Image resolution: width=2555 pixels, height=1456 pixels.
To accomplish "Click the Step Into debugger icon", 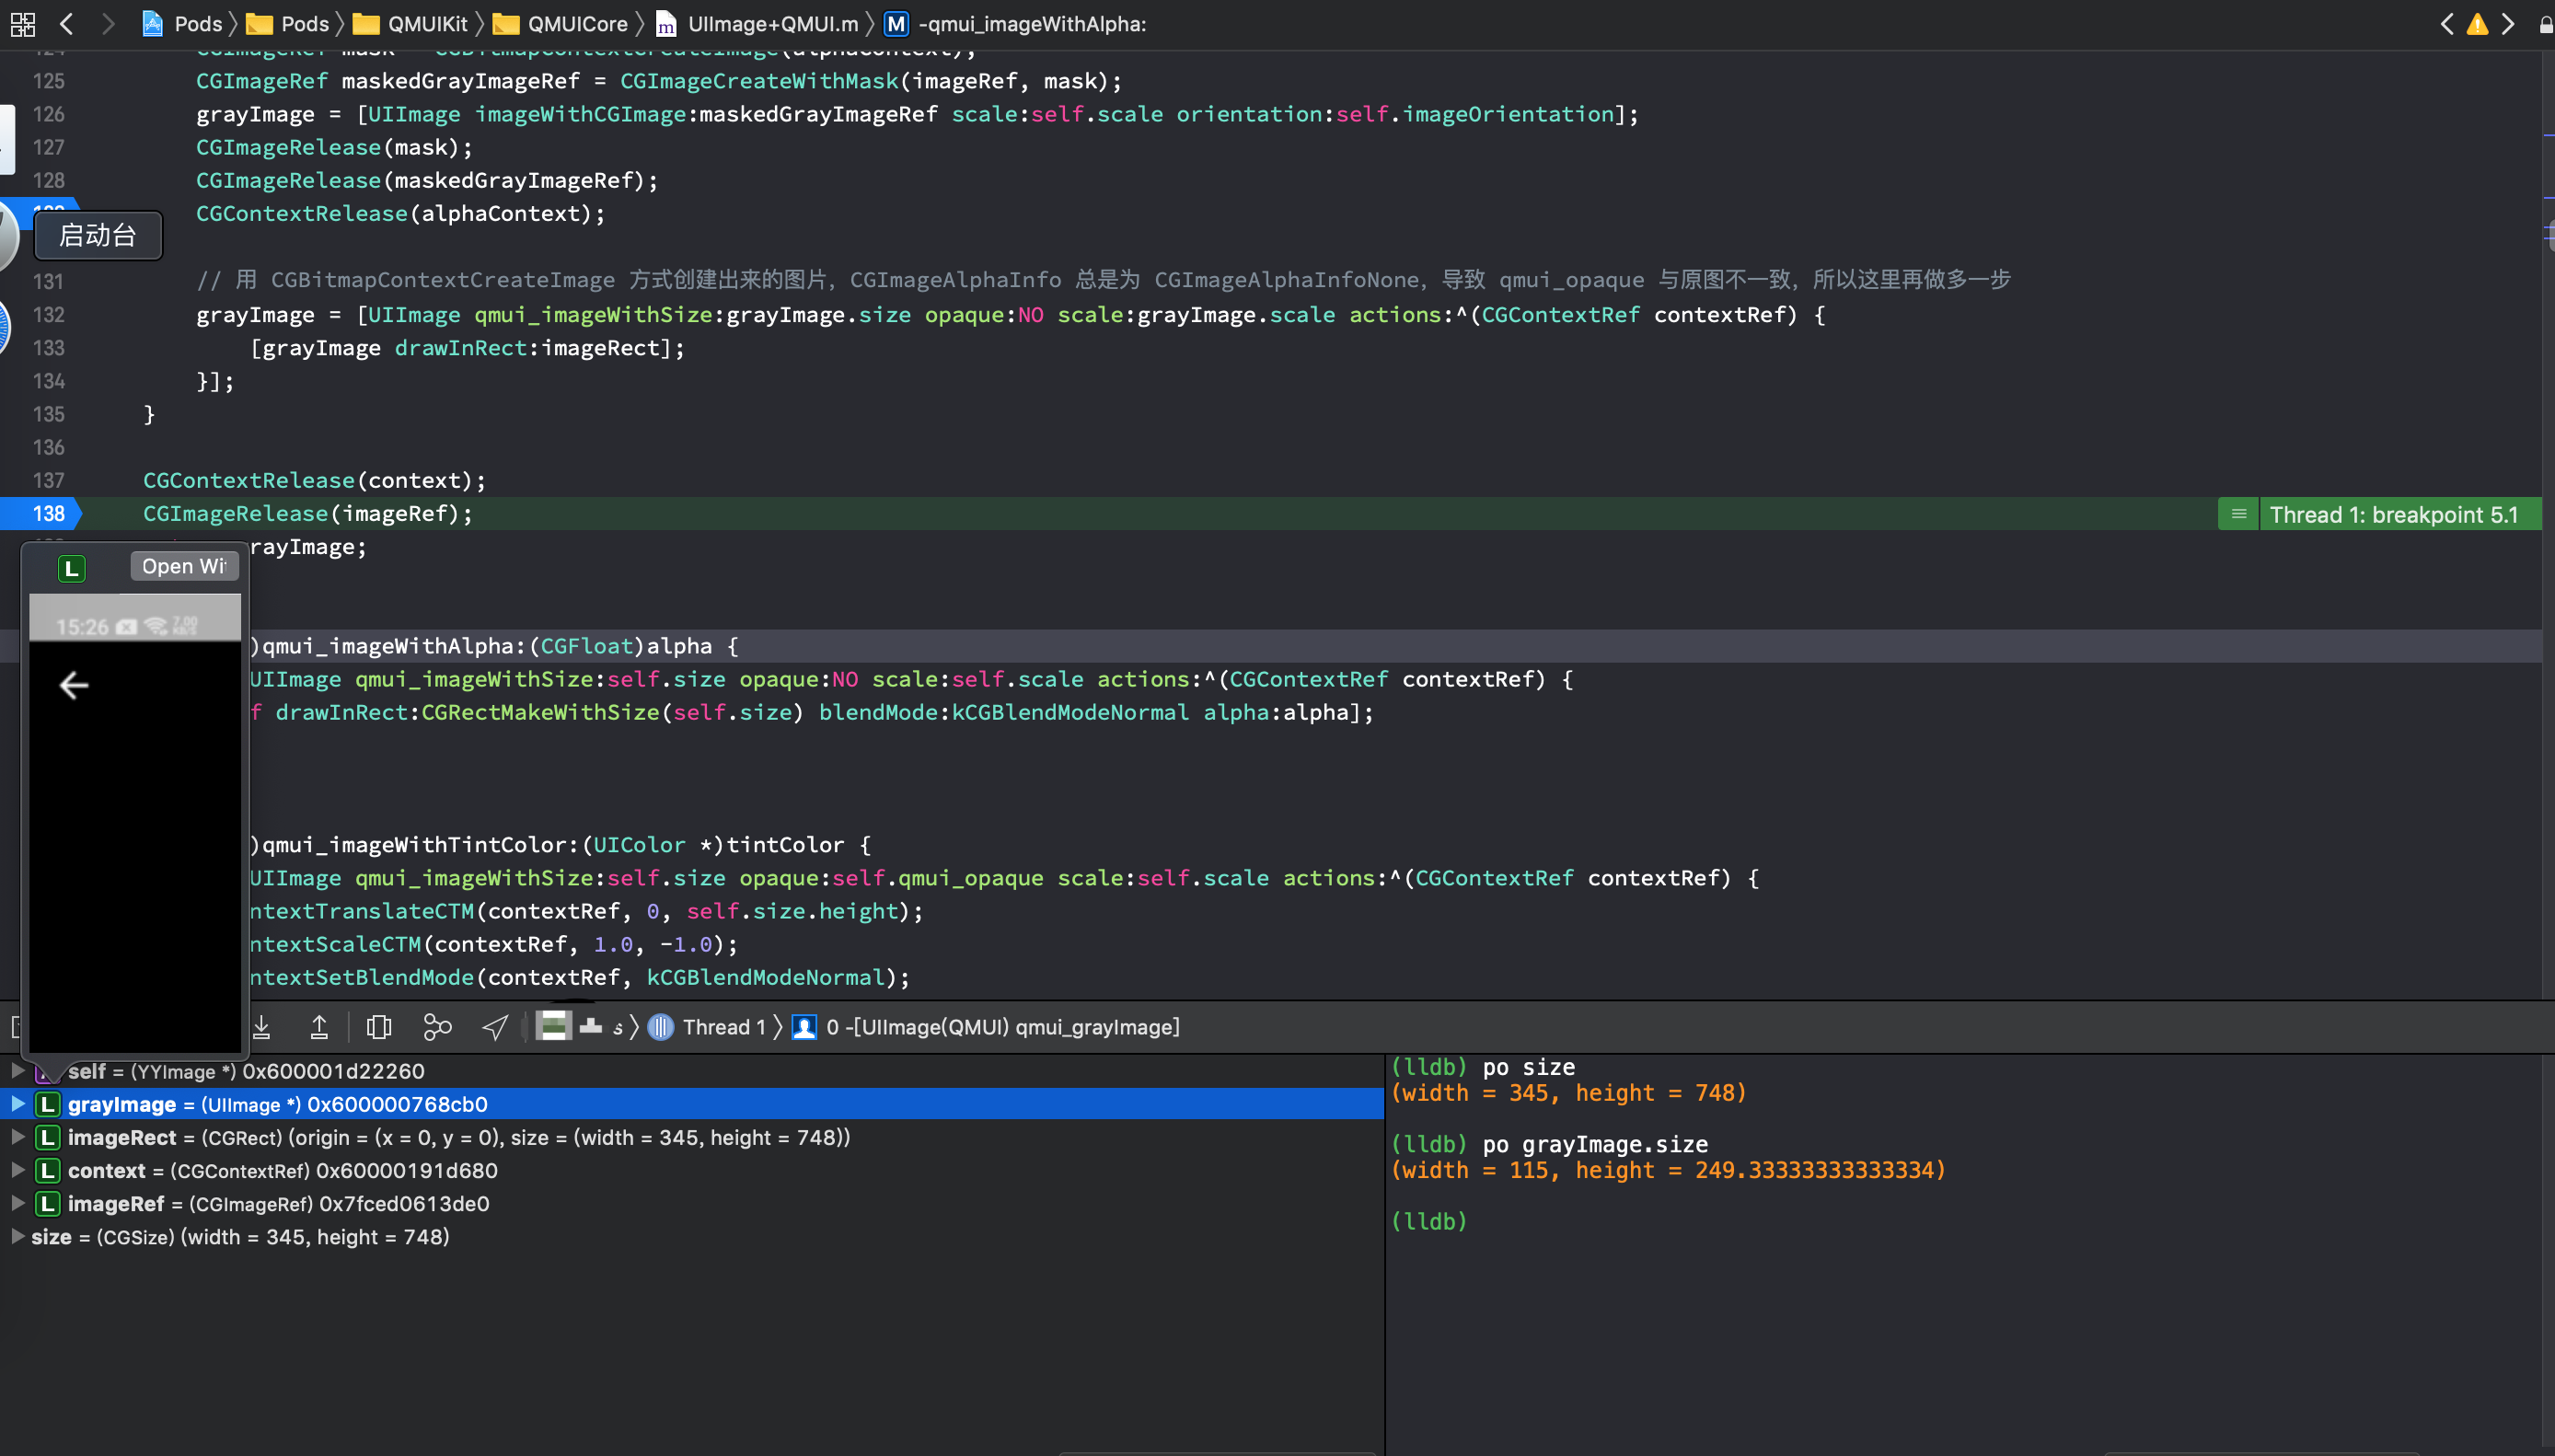I will coord(262,1027).
